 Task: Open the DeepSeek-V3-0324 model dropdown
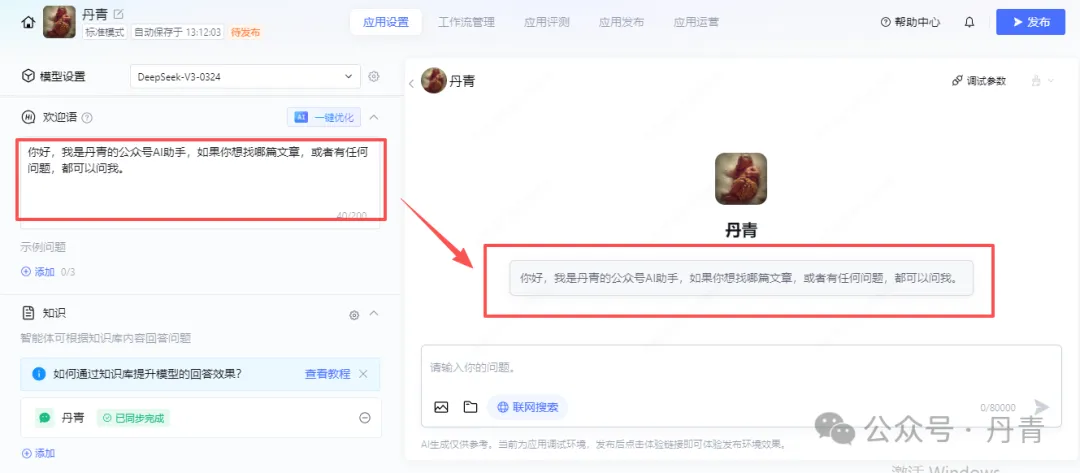pos(245,76)
